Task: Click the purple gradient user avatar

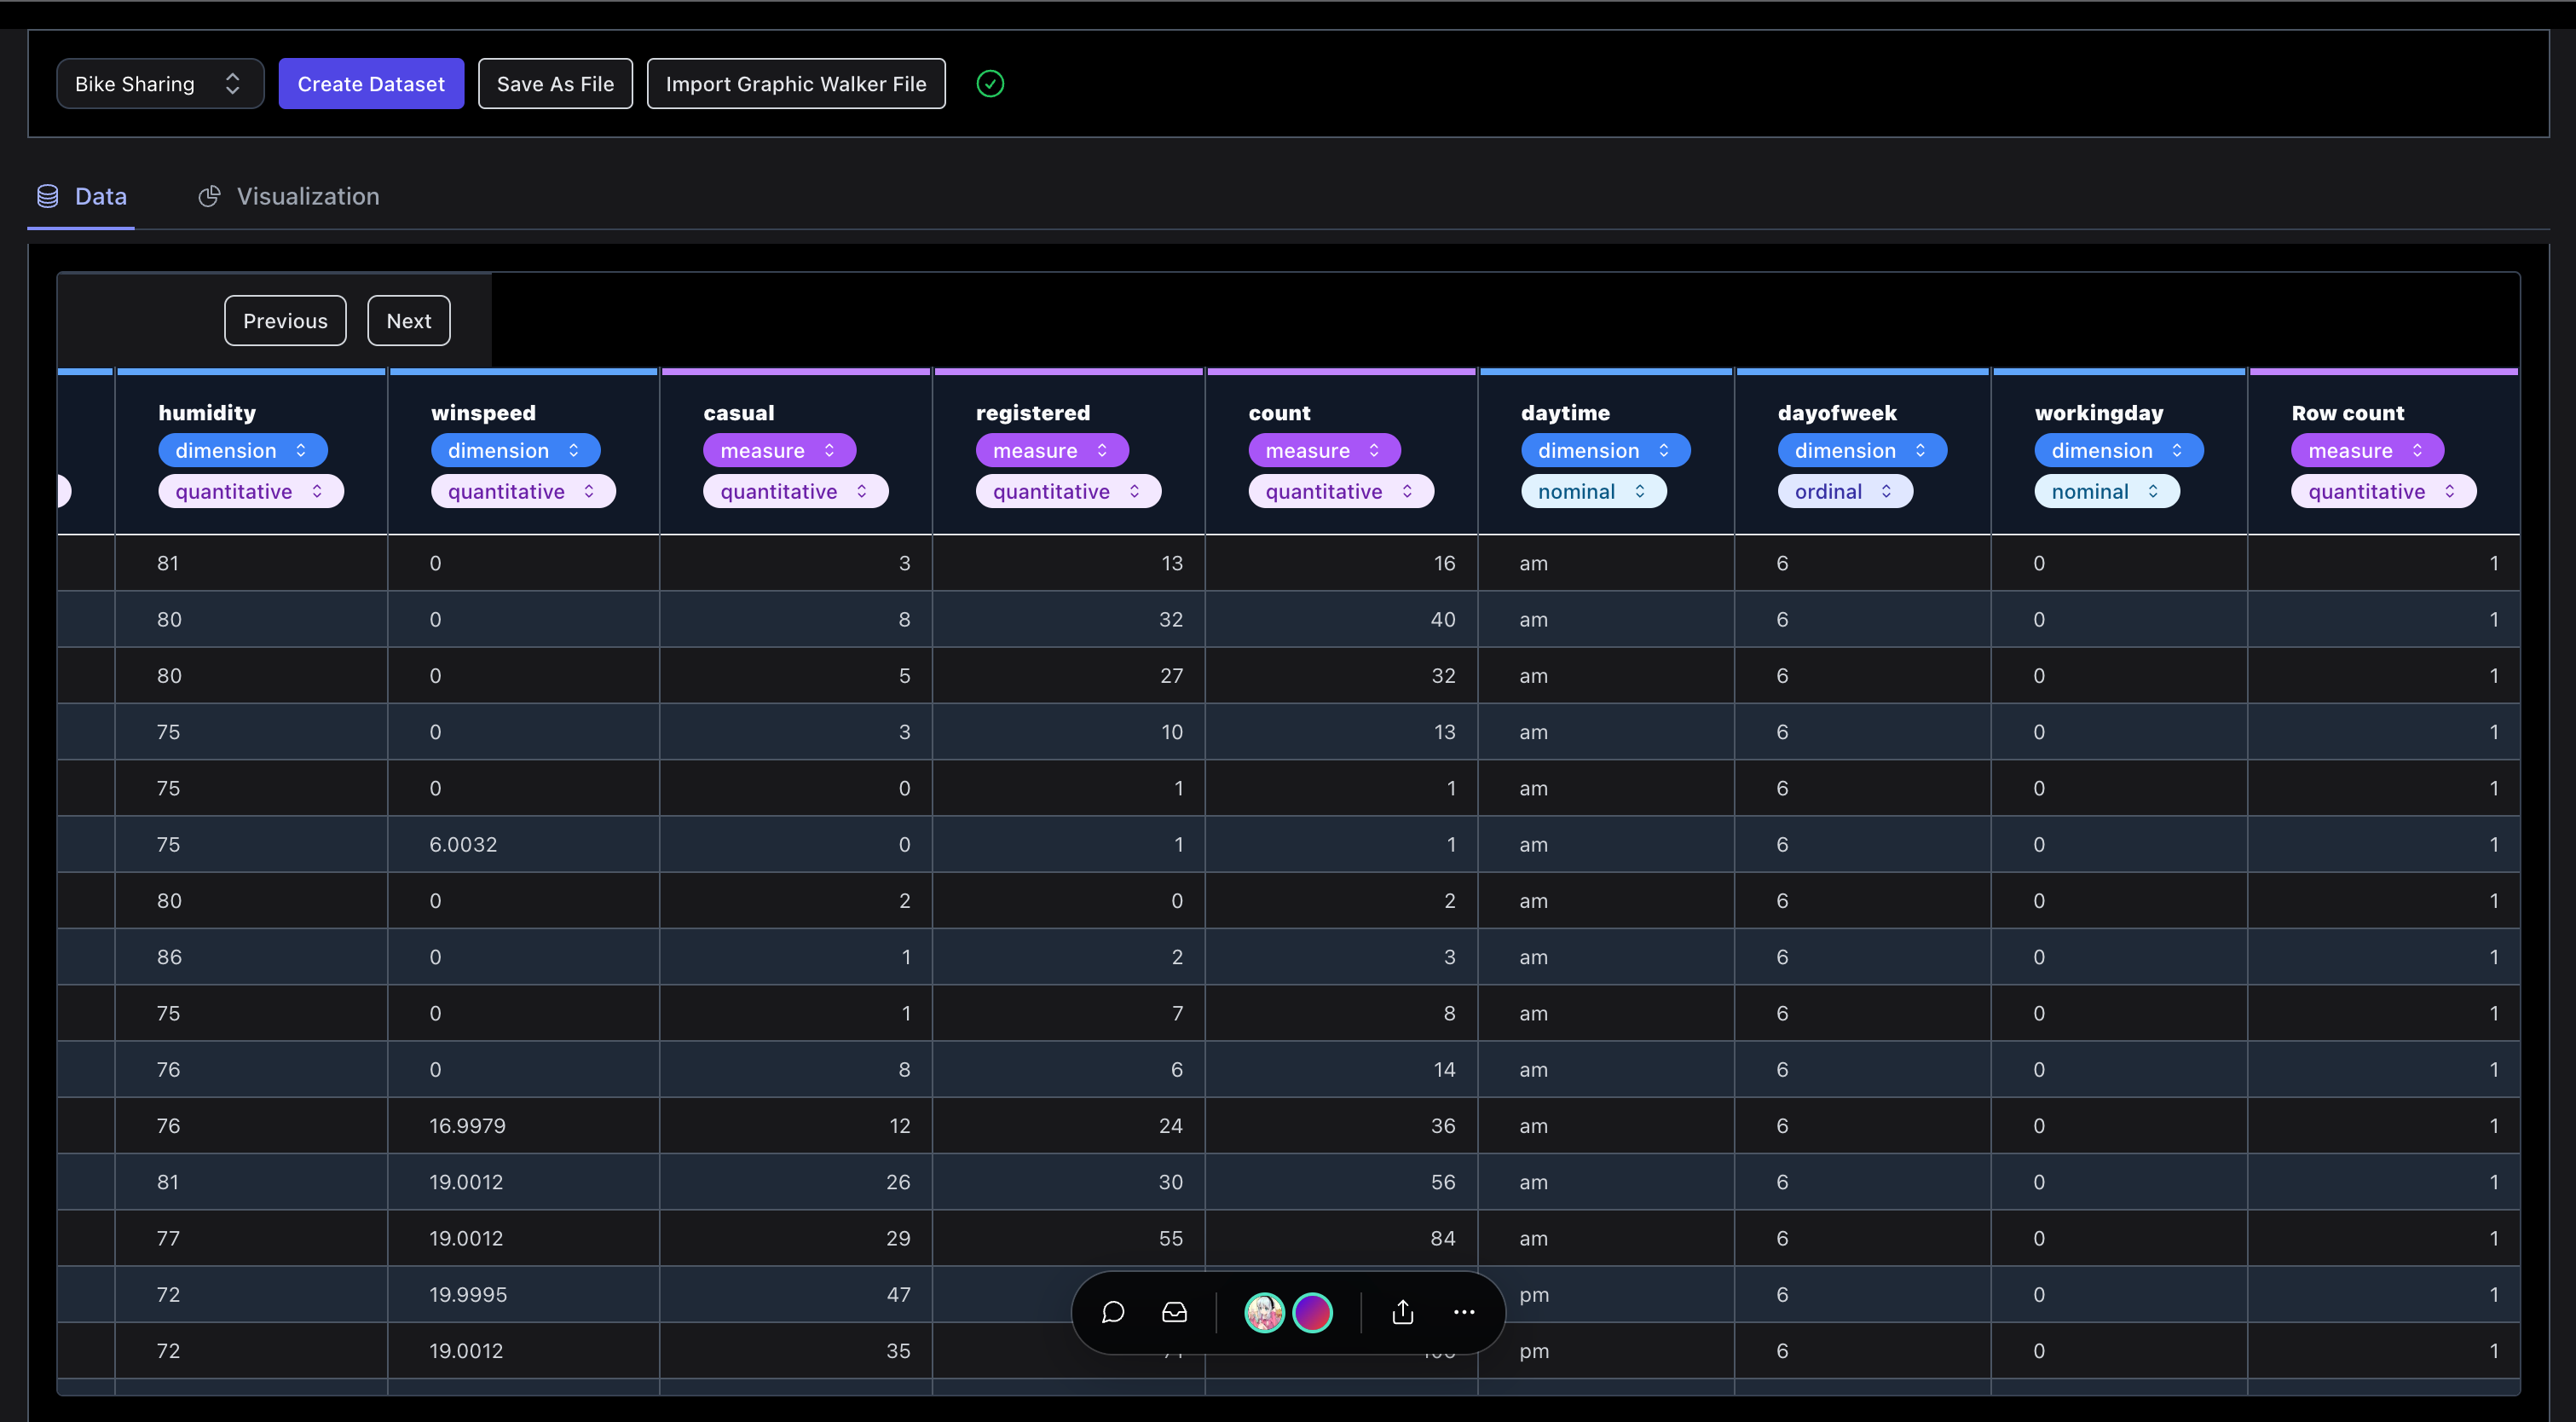Action: click(x=1313, y=1312)
